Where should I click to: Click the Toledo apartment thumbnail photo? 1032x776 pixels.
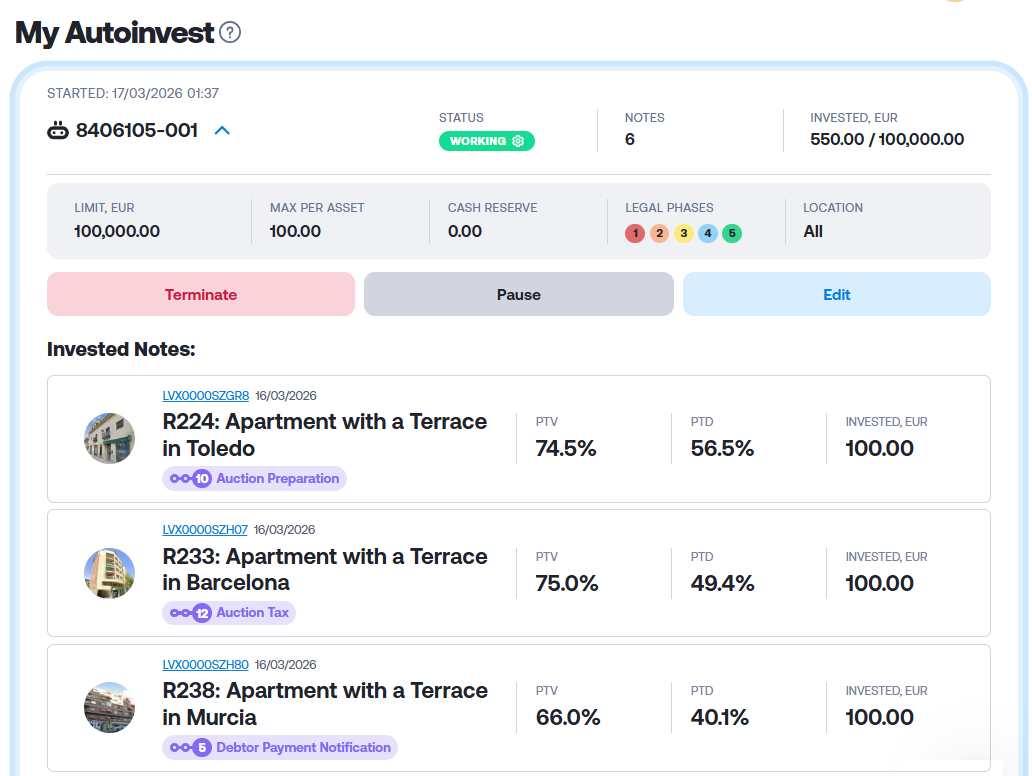pos(109,438)
